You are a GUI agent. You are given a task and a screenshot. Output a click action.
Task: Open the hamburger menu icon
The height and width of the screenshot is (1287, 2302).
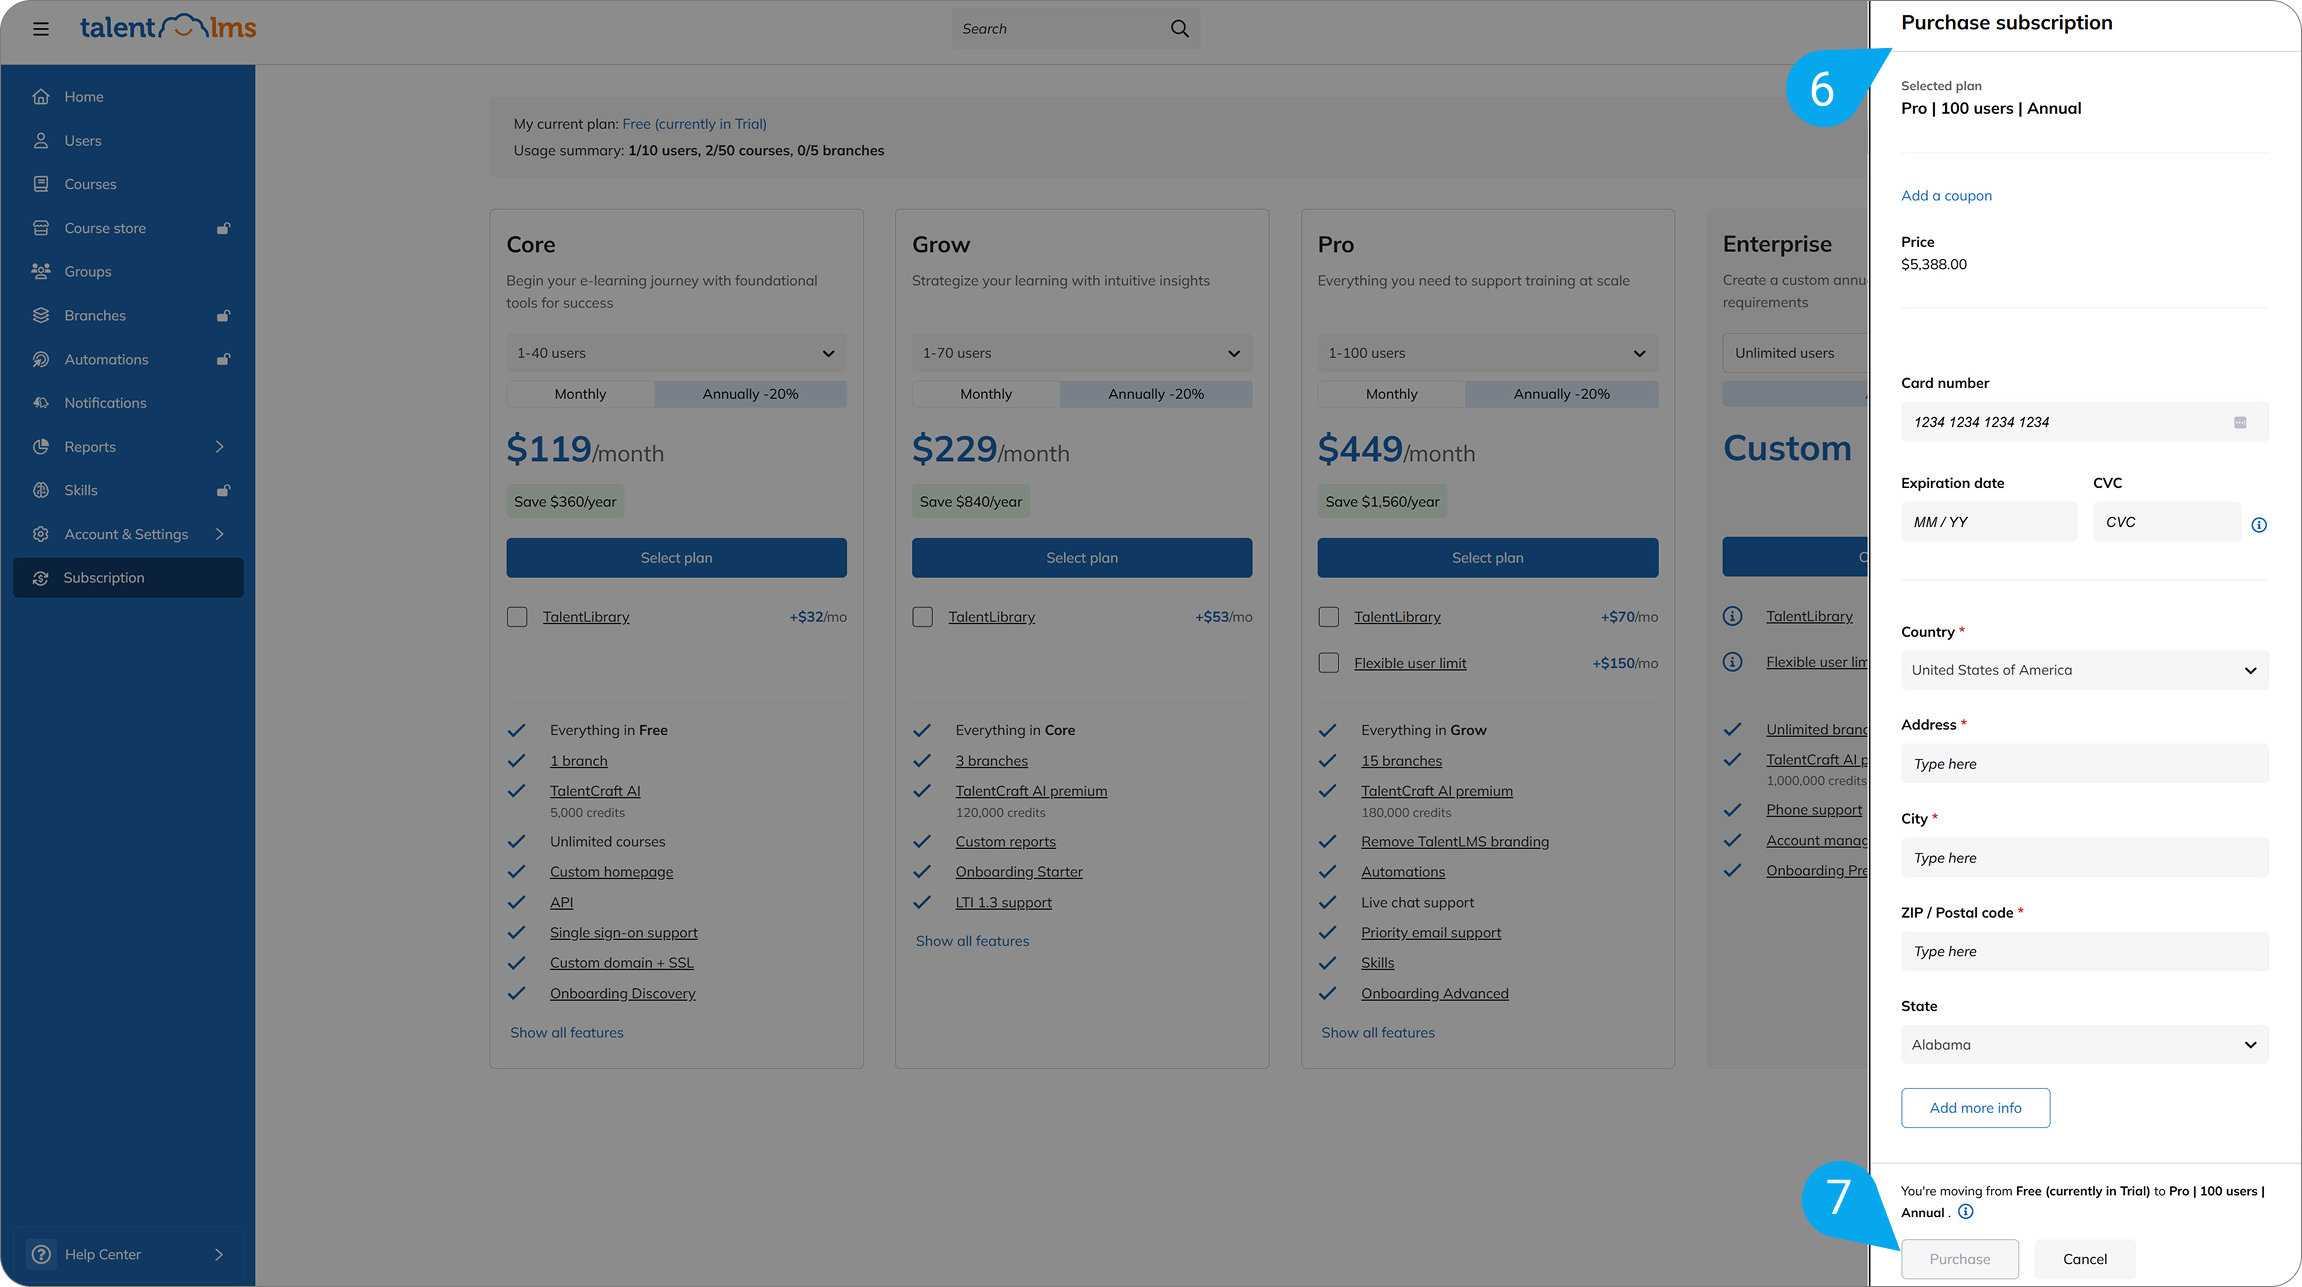[41, 29]
